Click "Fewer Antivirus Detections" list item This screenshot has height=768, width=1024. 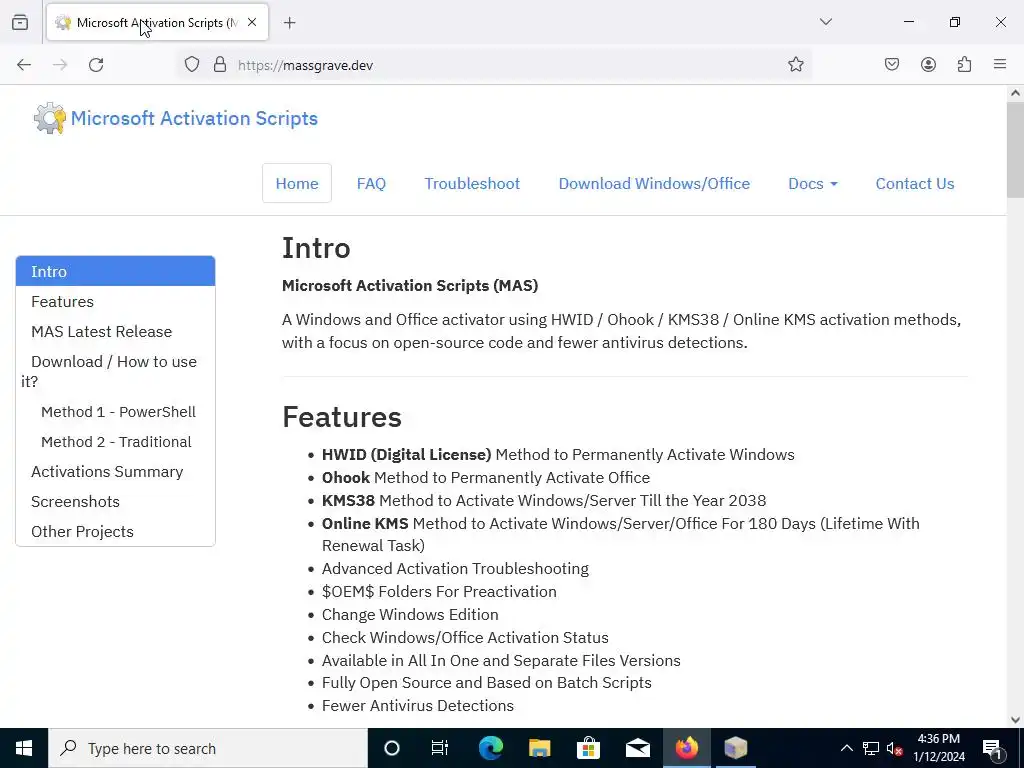click(x=418, y=706)
